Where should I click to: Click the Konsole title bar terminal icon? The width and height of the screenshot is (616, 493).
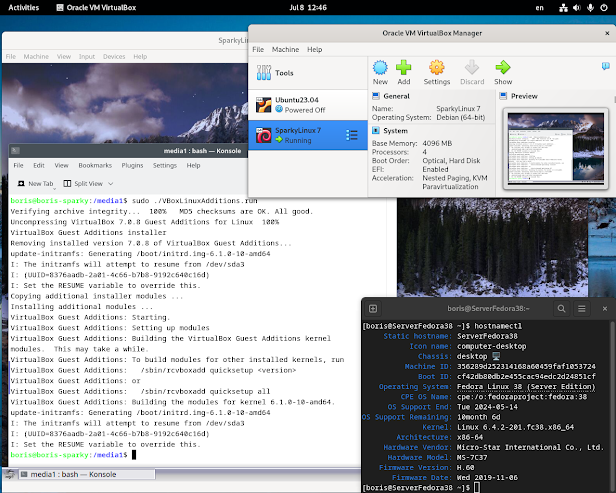click(15, 150)
